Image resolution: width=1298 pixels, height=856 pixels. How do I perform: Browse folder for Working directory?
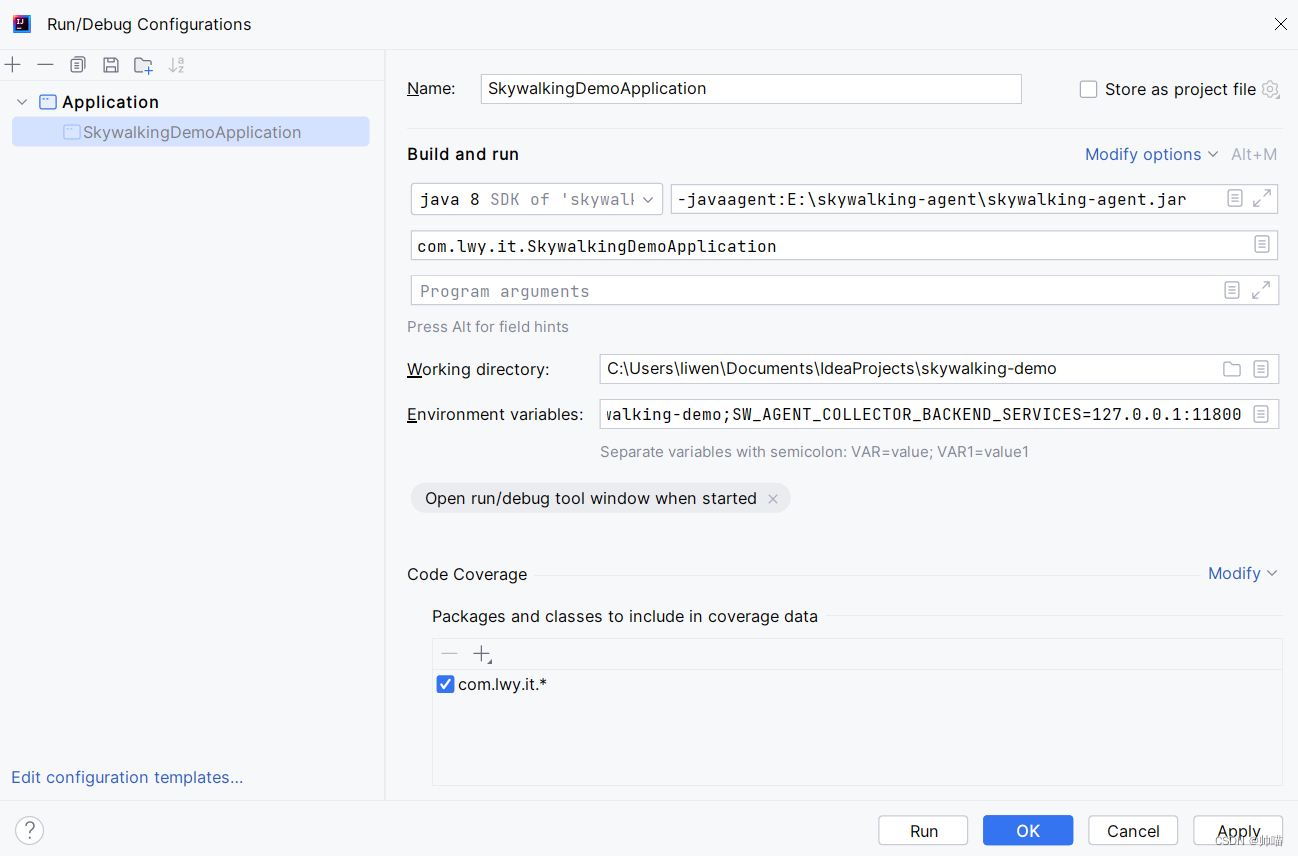pyautogui.click(x=1232, y=369)
